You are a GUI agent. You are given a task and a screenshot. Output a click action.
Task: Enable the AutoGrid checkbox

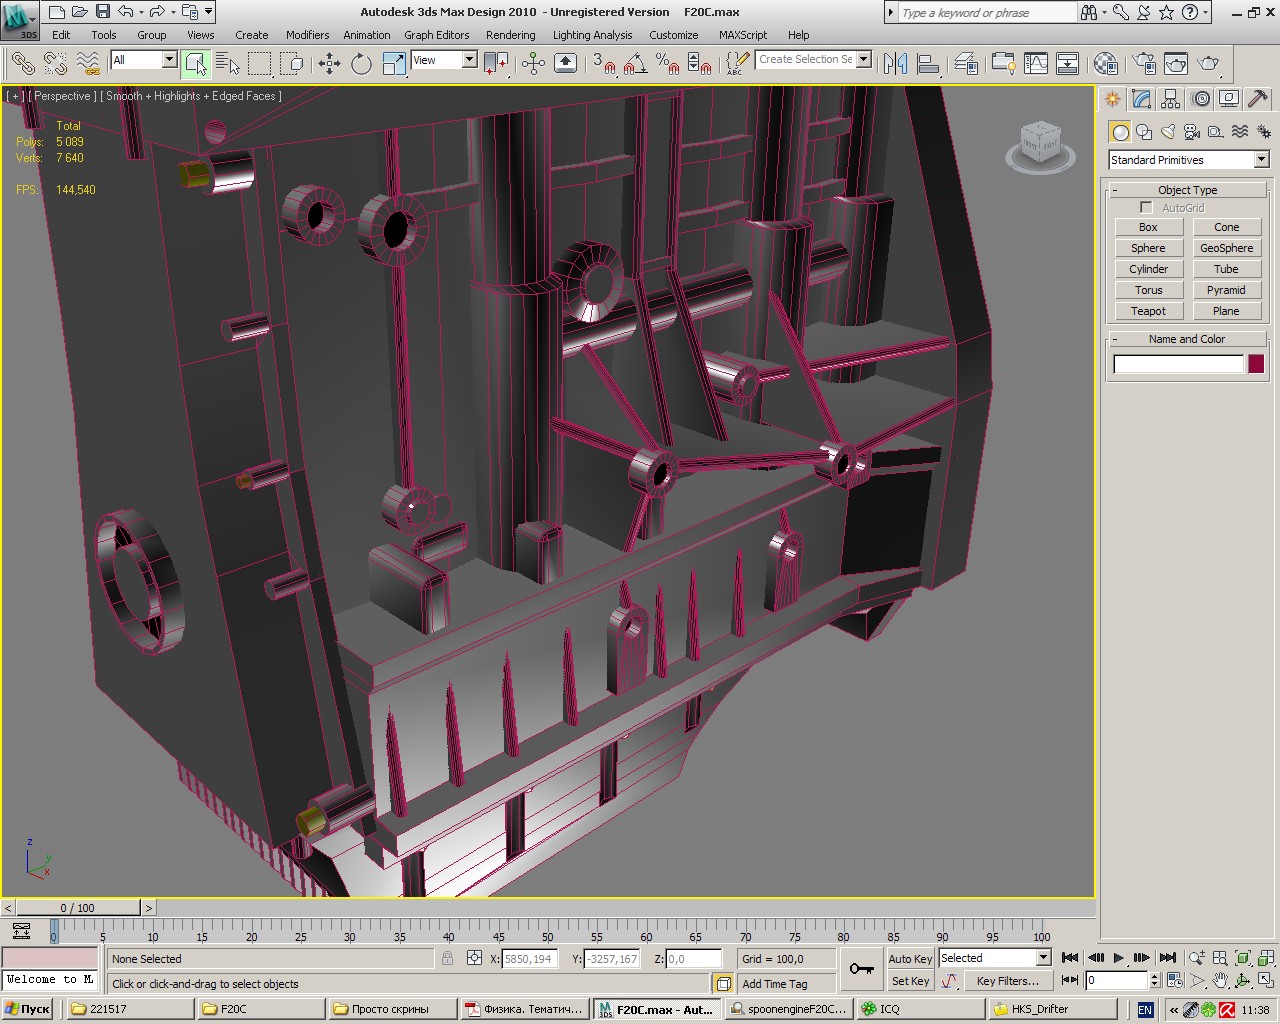click(1146, 208)
